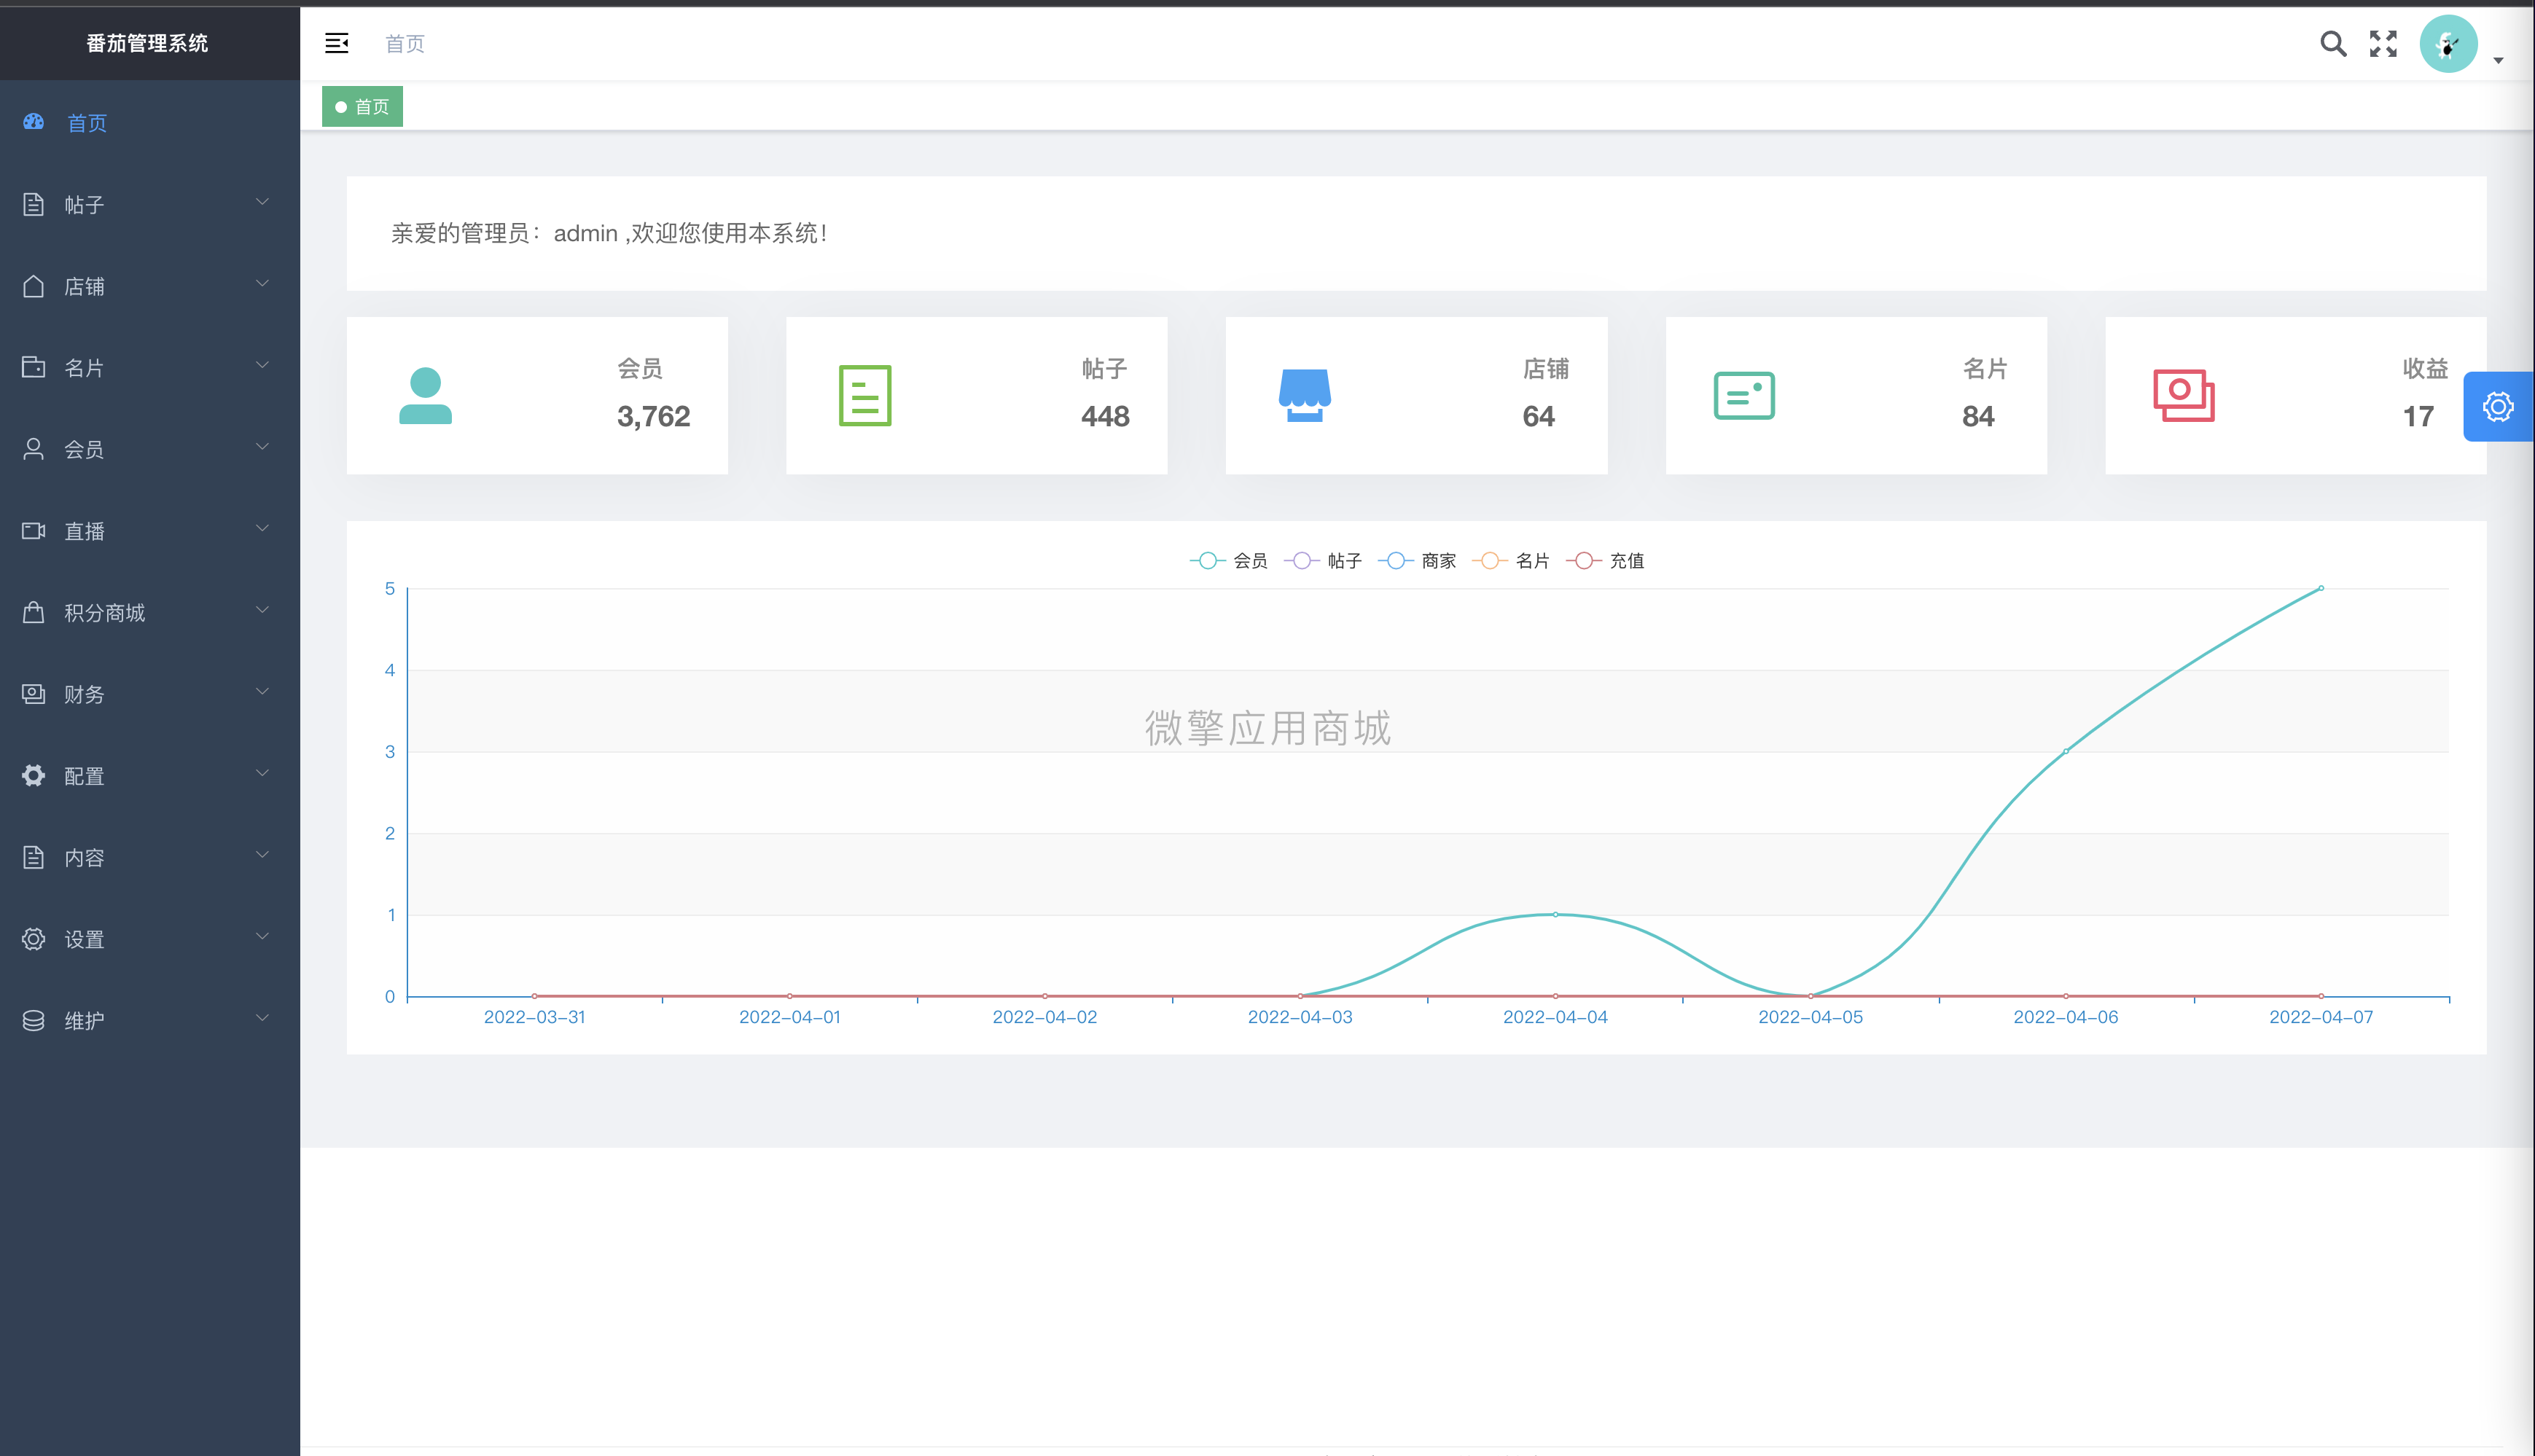Click the 直播 camera icon in sidebar
2535x1456 pixels.
click(x=34, y=531)
